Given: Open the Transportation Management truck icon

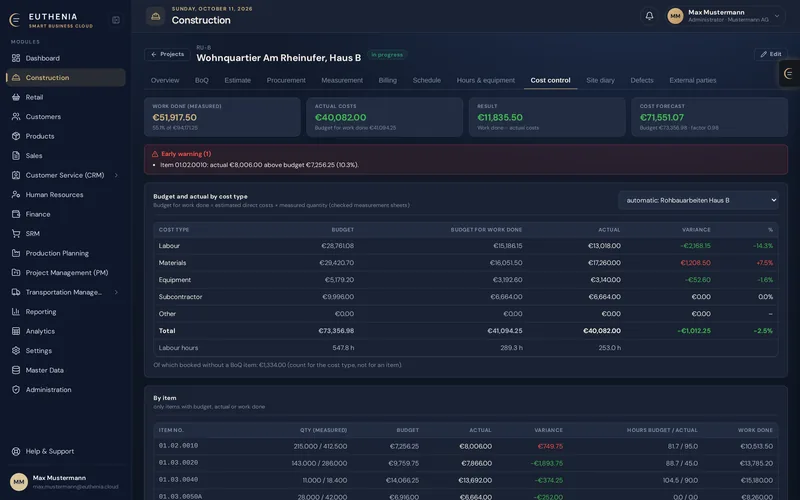Looking at the screenshot, I should point(16,292).
